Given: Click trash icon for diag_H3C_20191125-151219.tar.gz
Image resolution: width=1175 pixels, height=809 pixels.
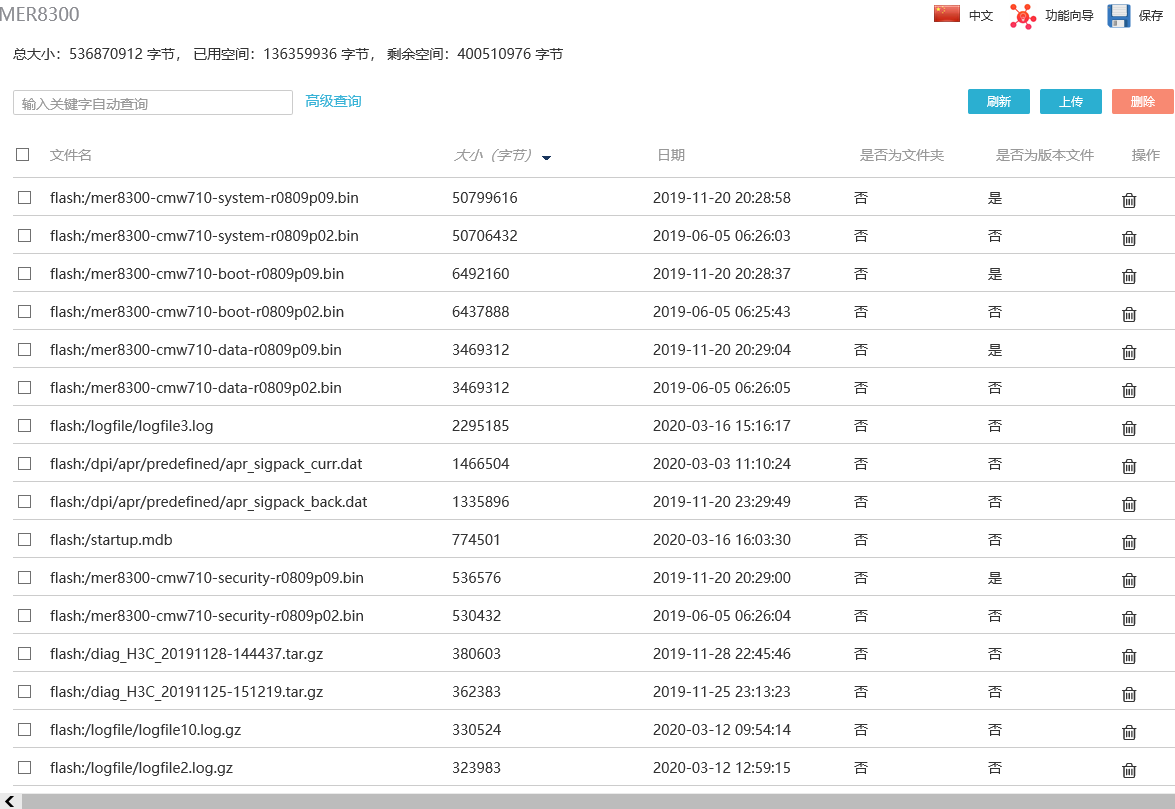Looking at the screenshot, I should [x=1129, y=694].
